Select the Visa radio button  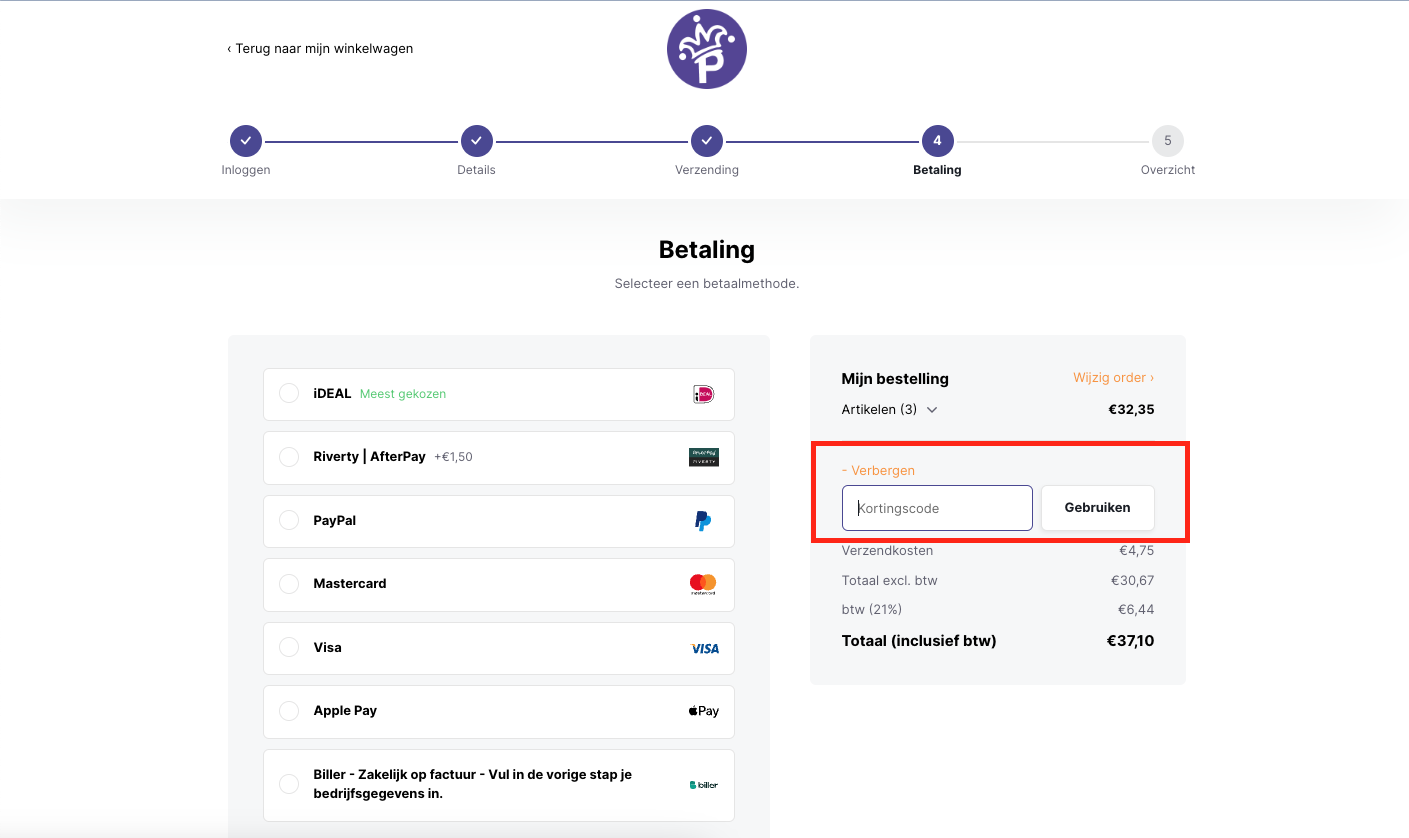pyautogui.click(x=289, y=647)
